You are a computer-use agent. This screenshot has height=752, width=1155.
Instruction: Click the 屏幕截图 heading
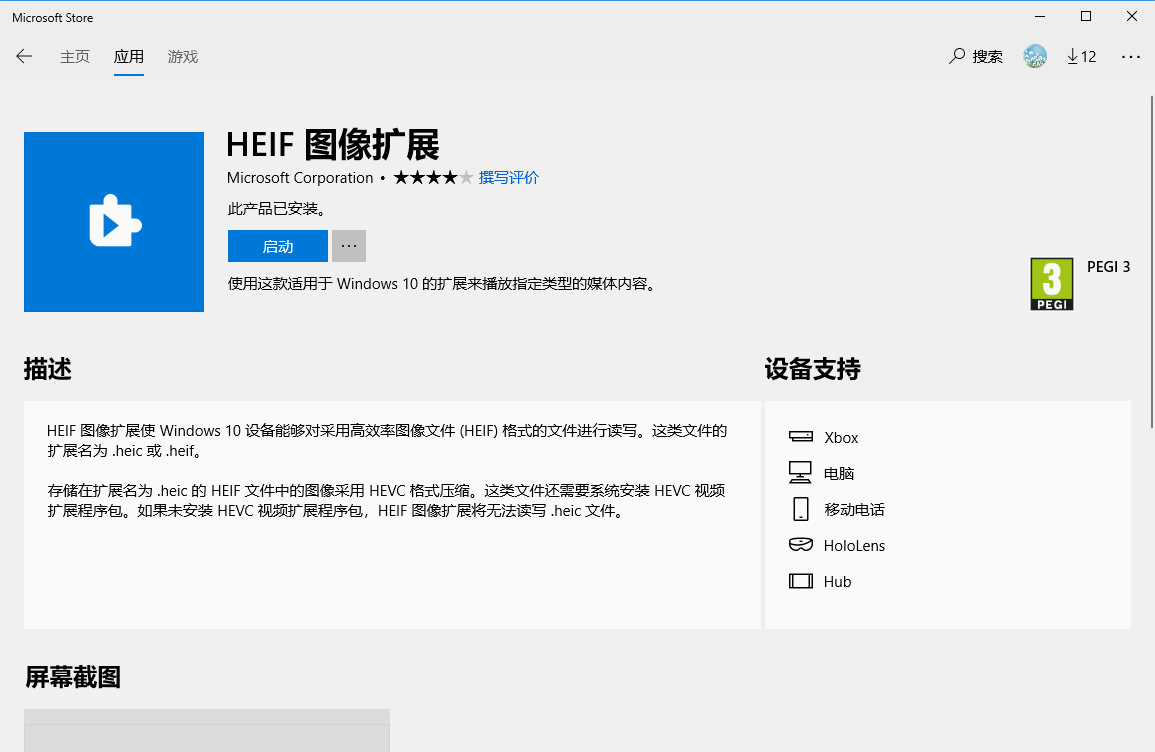coord(73,677)
